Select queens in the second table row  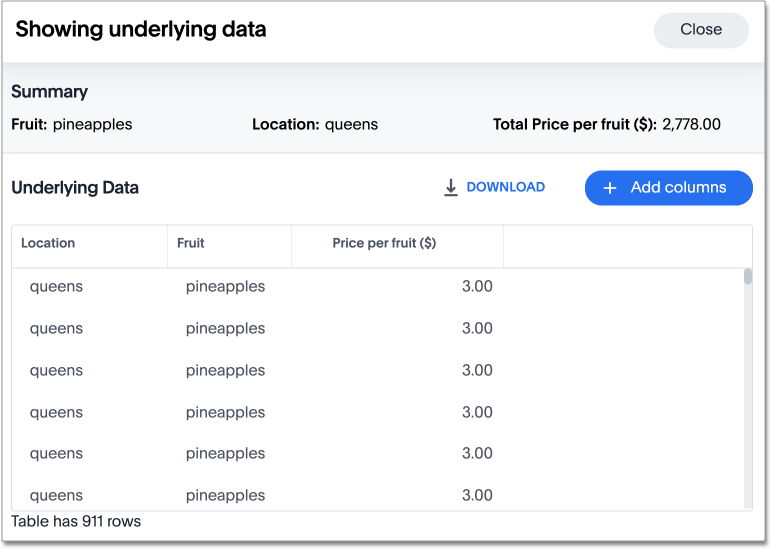56,328
